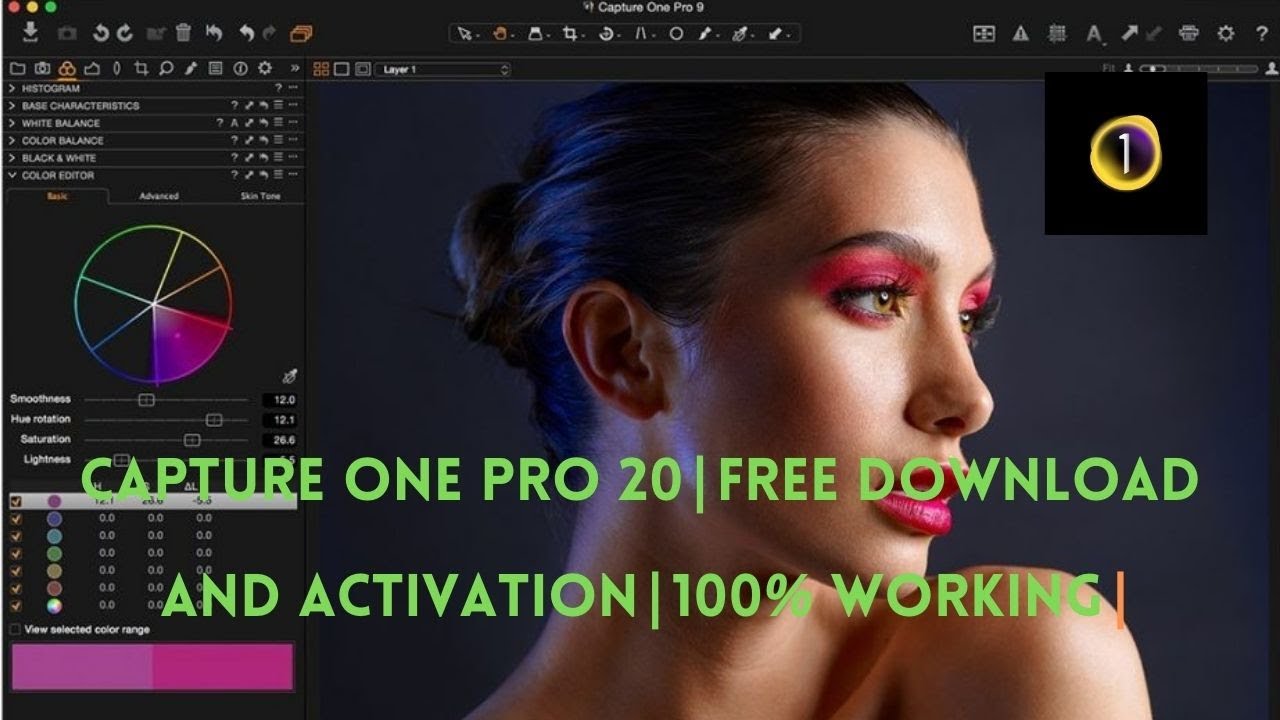Switch to the Skin Tone tab
The image size is (1280, 720).
[x=260, y=196]
